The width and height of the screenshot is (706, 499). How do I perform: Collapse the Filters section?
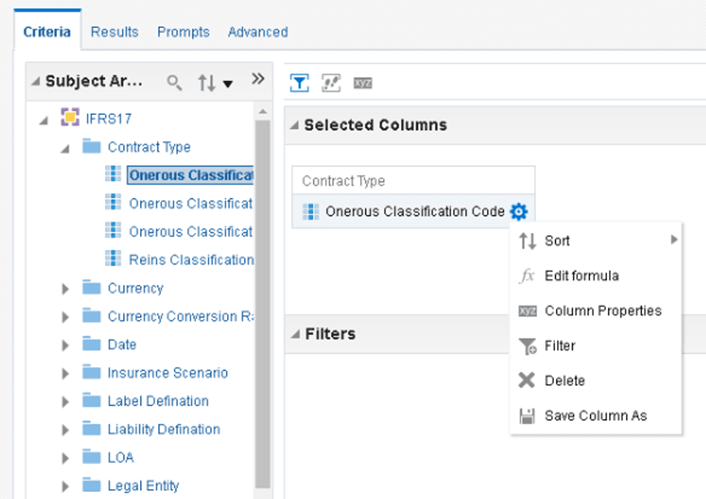pos(295,334)
